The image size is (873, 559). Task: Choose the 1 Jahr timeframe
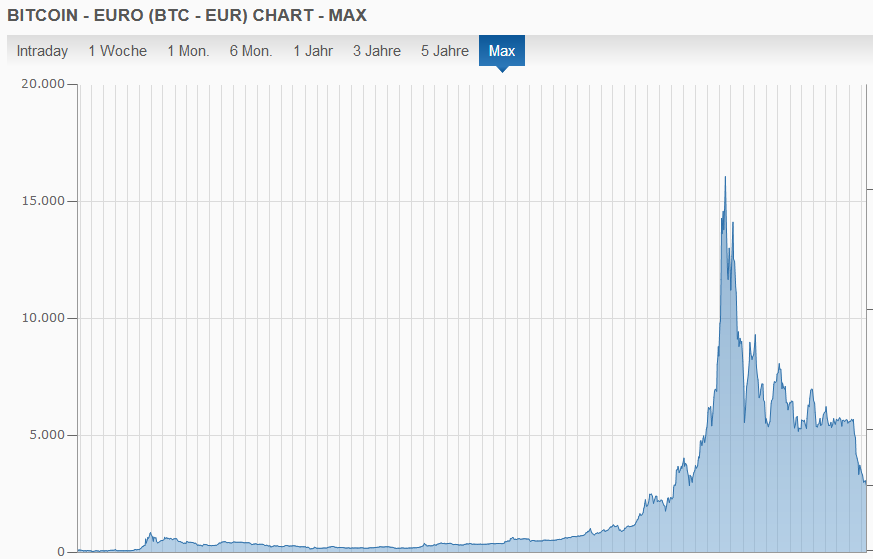pyautogui.click(x=313, y=51)
